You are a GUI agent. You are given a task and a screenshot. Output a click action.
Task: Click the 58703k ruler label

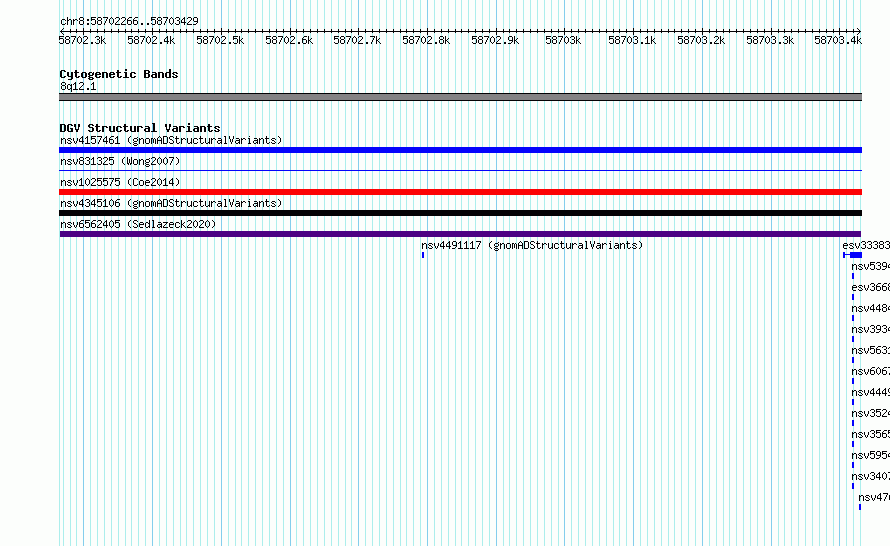click(563, 40)
